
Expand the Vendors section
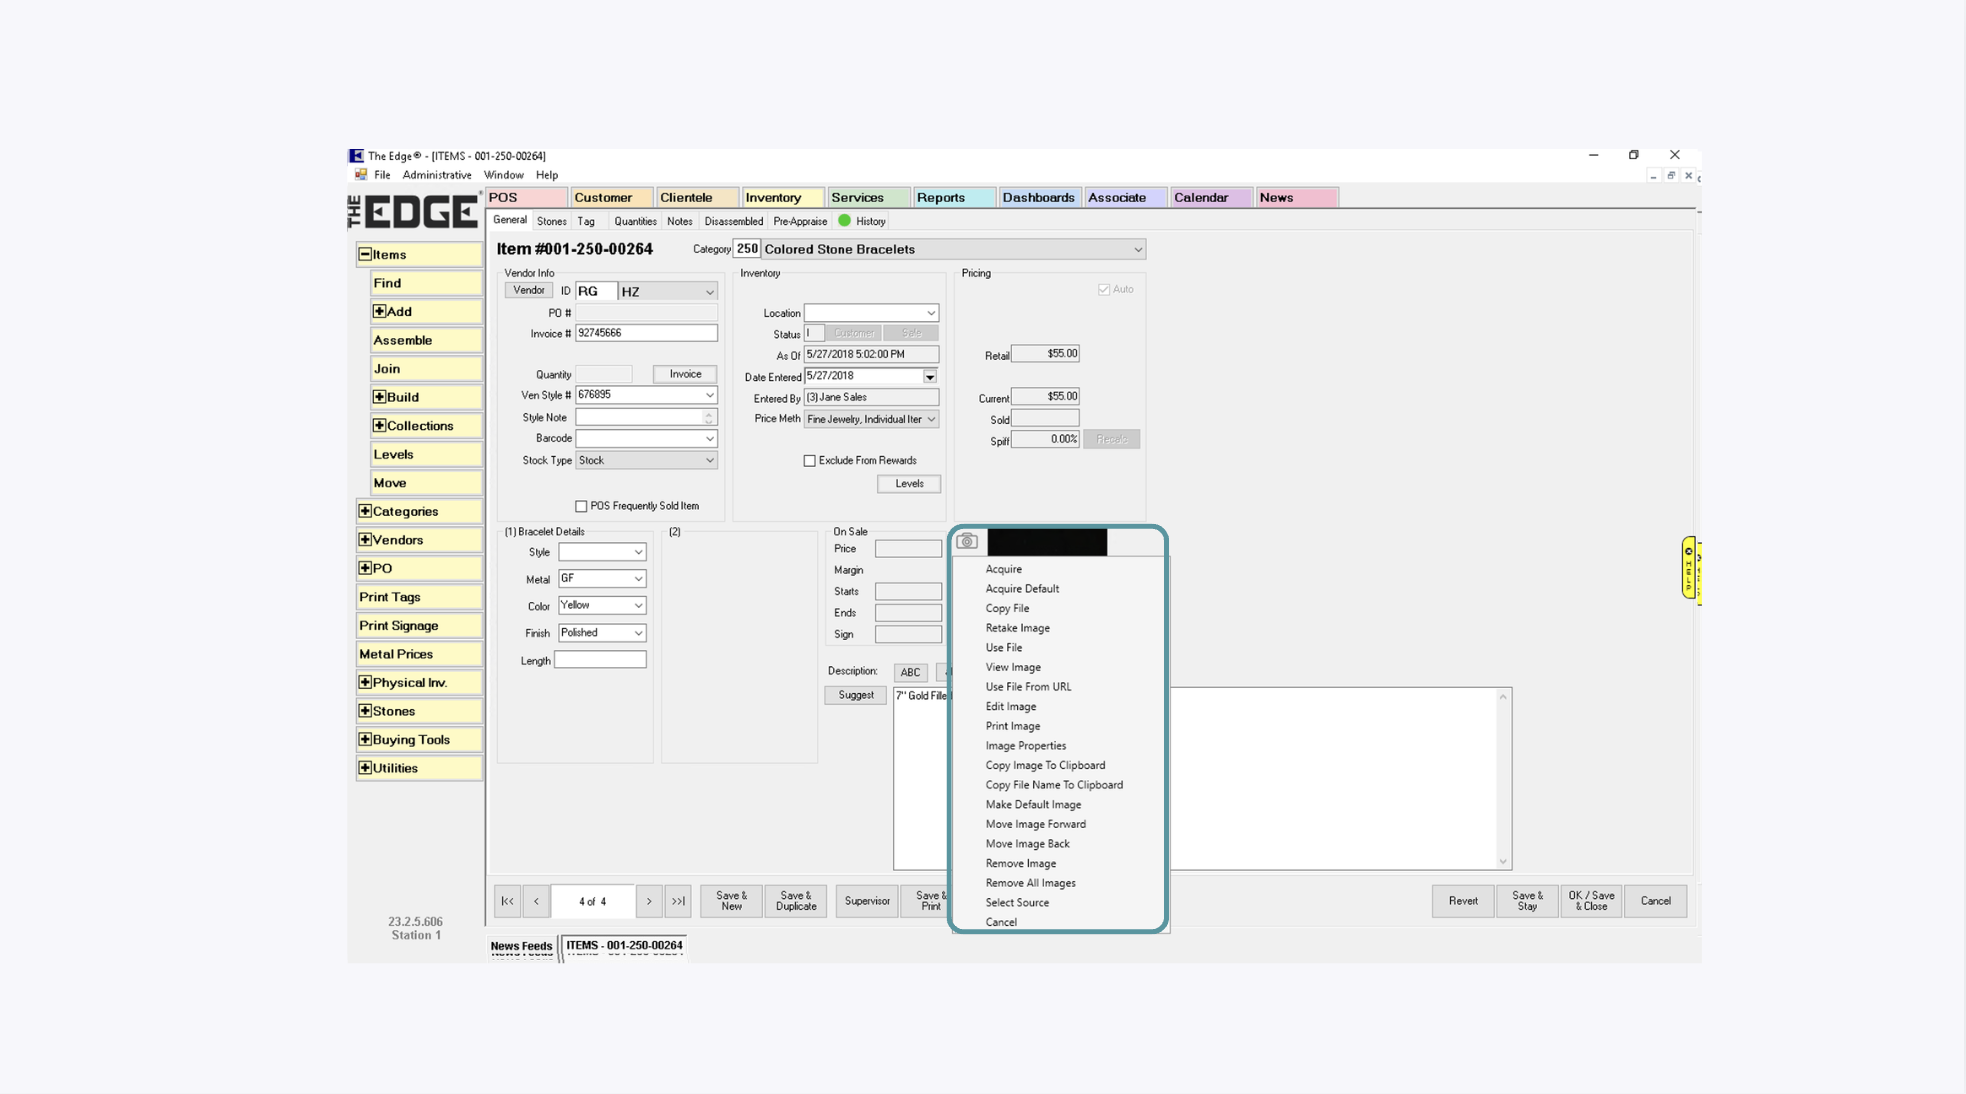click(x=365, y=540)
